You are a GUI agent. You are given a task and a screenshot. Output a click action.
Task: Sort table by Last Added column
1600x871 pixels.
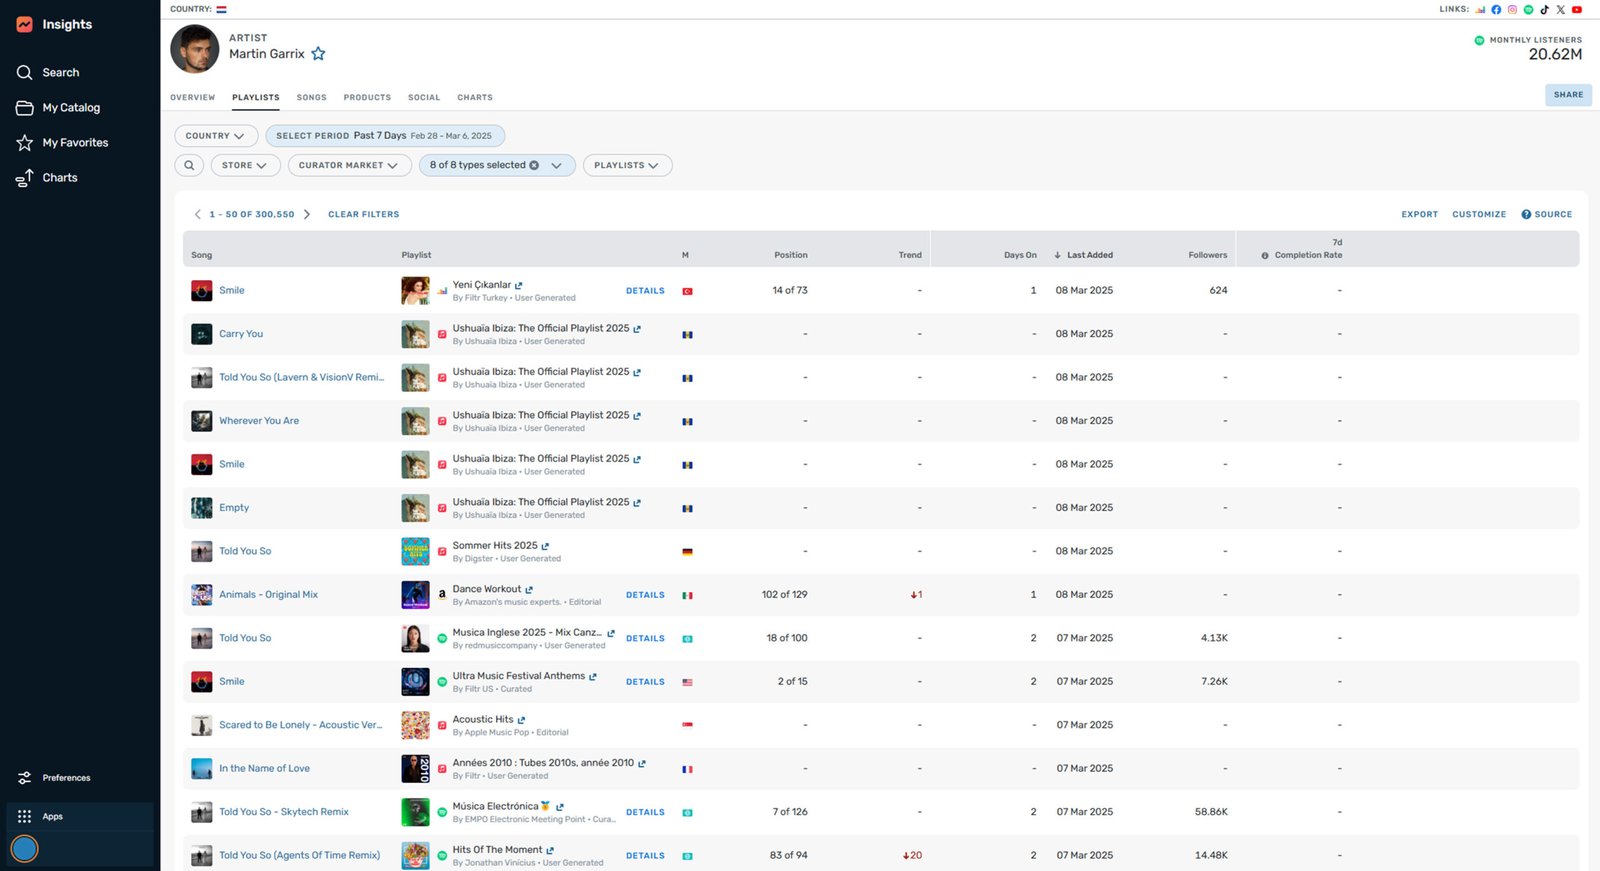click(1089, 255)
